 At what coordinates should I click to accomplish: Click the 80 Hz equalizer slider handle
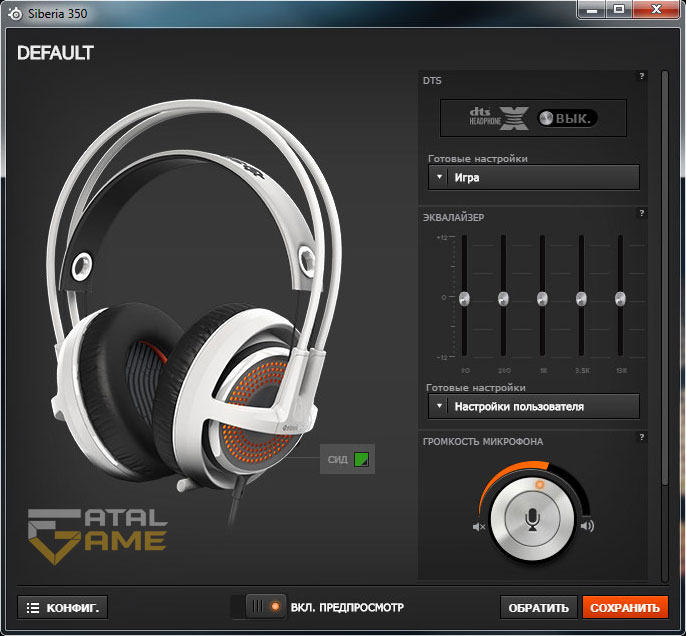click(464, 299)
